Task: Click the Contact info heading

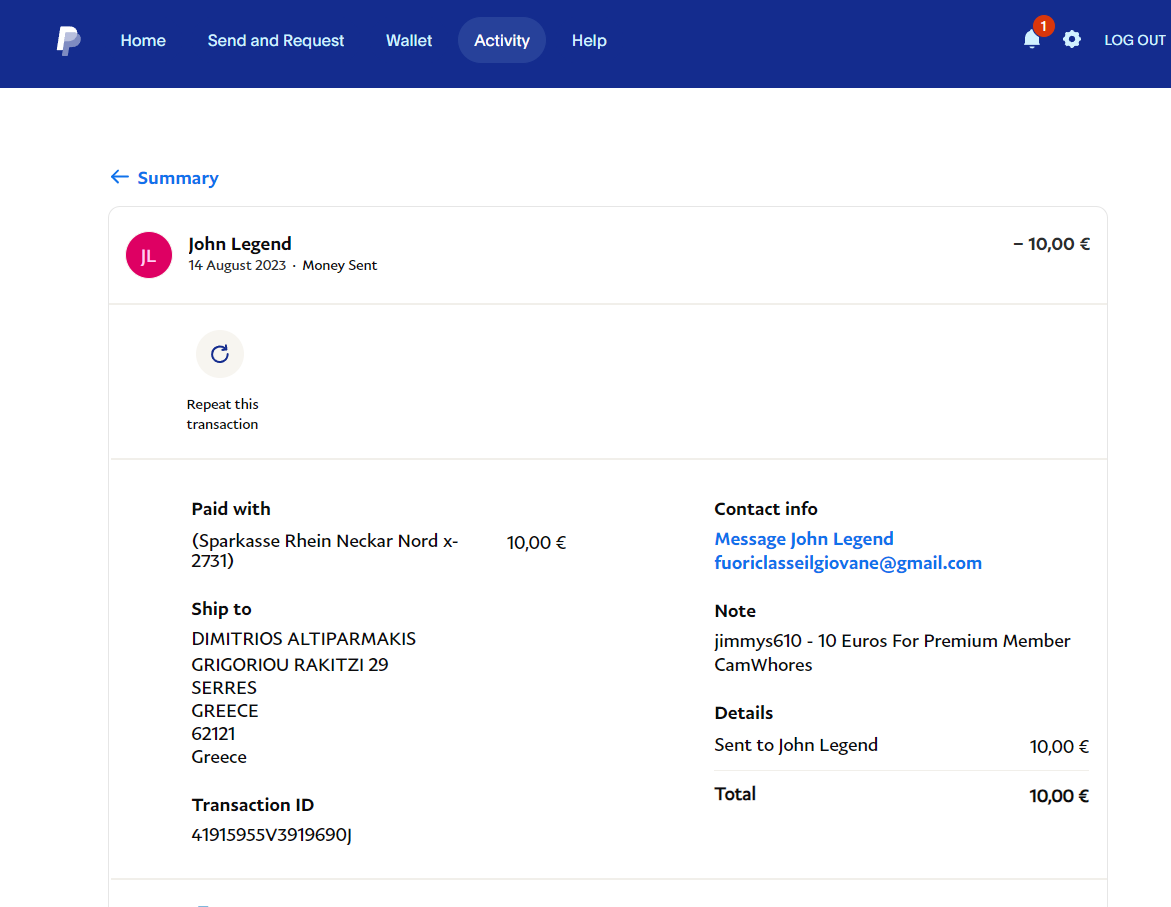Action: point(765,509)
